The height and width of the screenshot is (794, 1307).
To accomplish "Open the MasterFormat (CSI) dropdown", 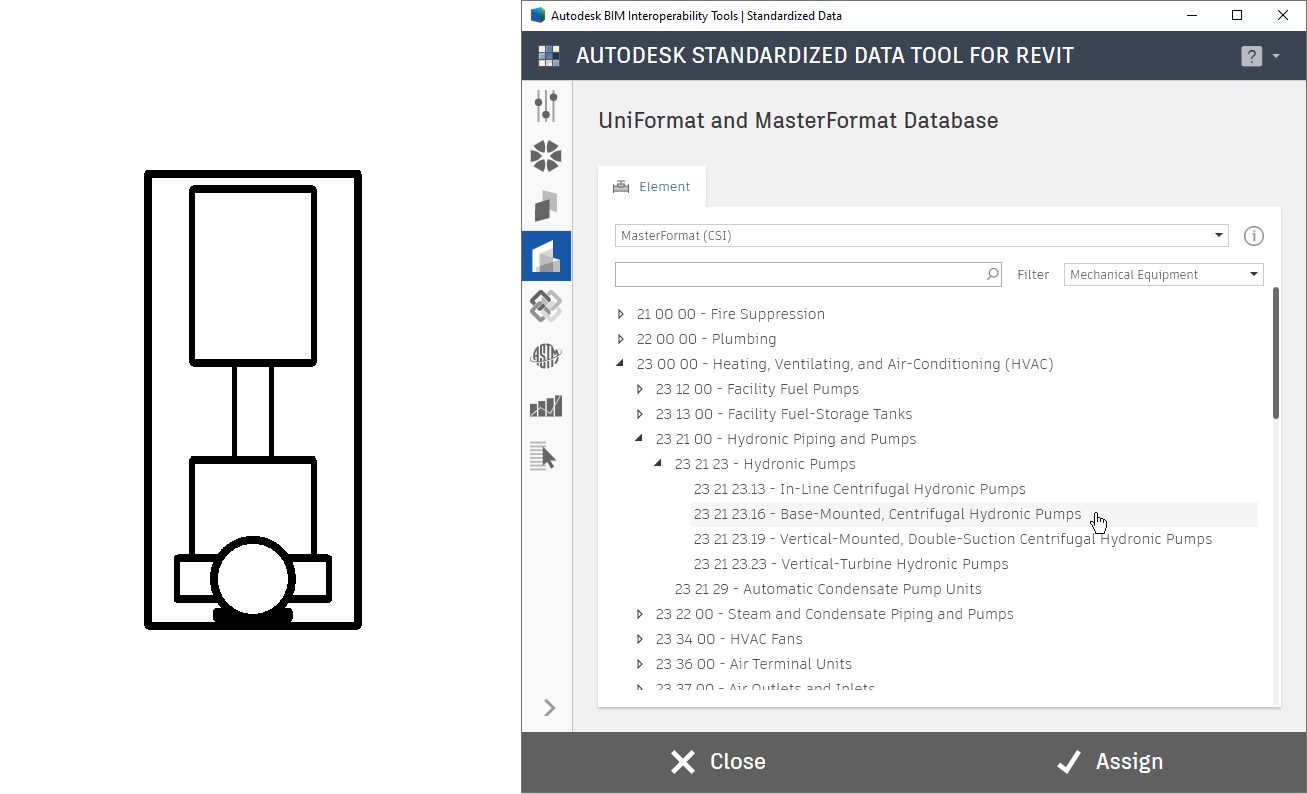I will (1219, 235).
